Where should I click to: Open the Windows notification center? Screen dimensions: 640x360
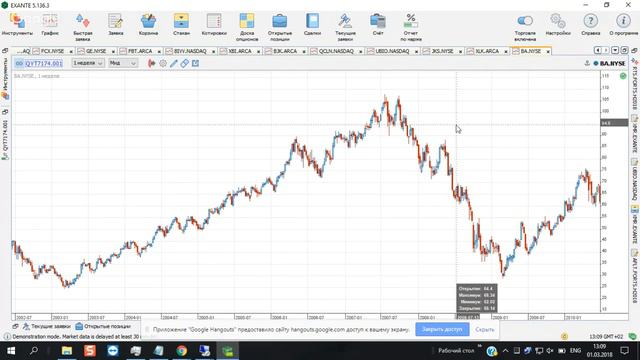(x=624, y=351)
